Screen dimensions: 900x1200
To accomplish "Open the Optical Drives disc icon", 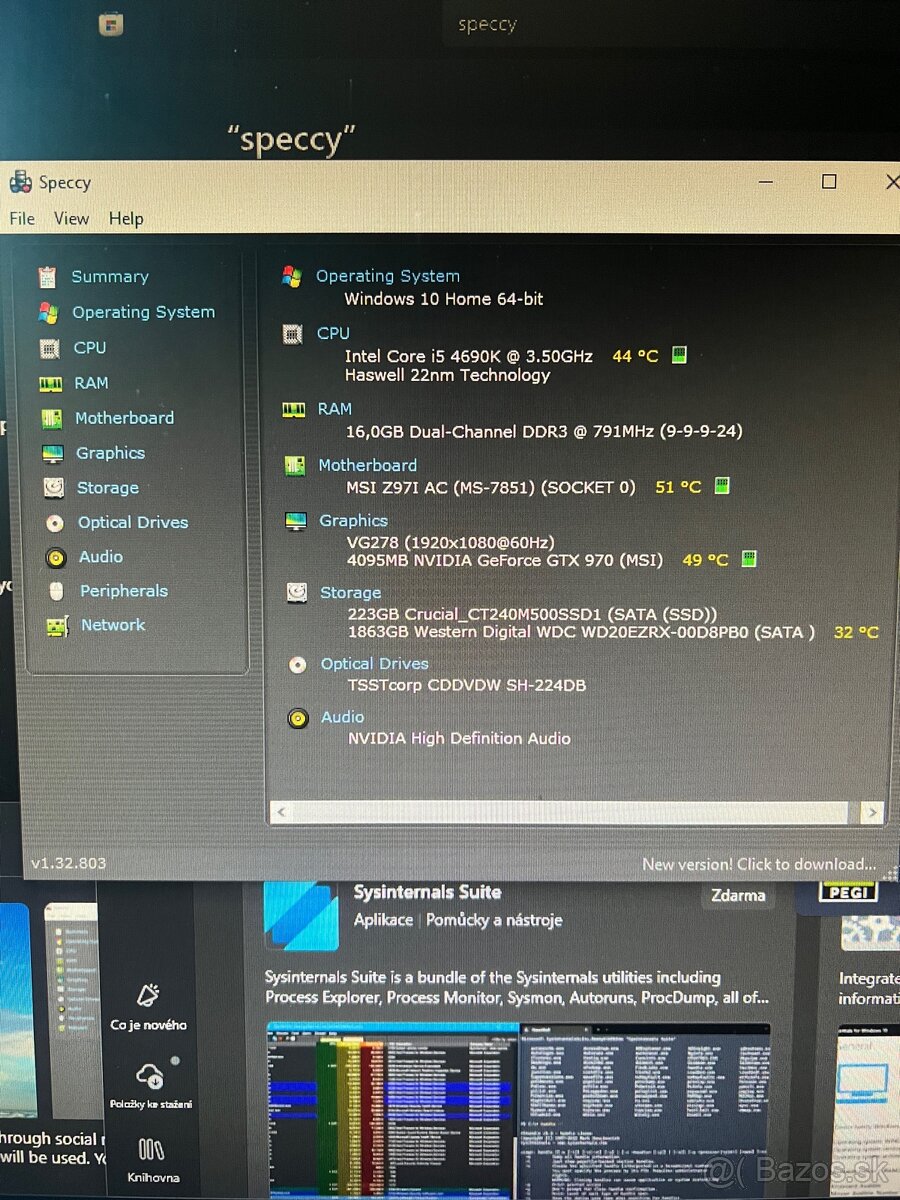I will click(x=55, y=522).
